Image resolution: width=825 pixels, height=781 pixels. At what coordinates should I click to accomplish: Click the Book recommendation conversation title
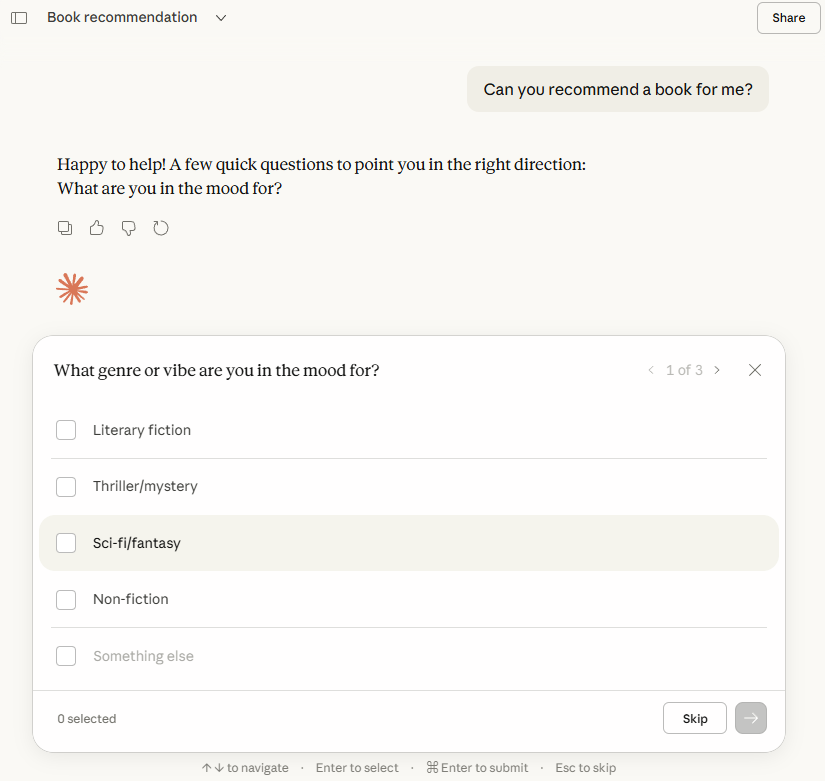(121, 17)
